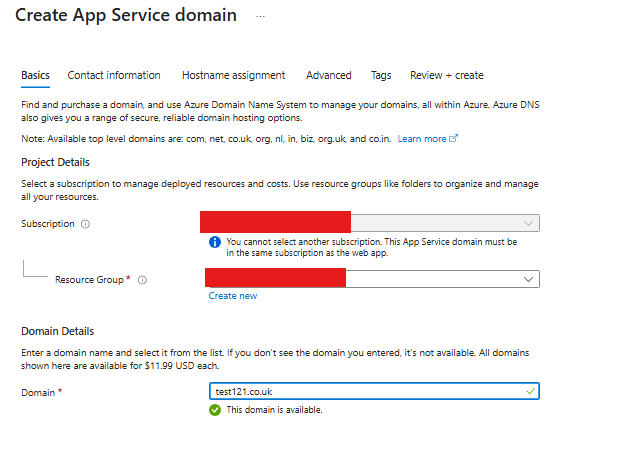This screenshot has height=474, width=622.
Task: Open the Tags tab
Action: [x=381, y=75]
